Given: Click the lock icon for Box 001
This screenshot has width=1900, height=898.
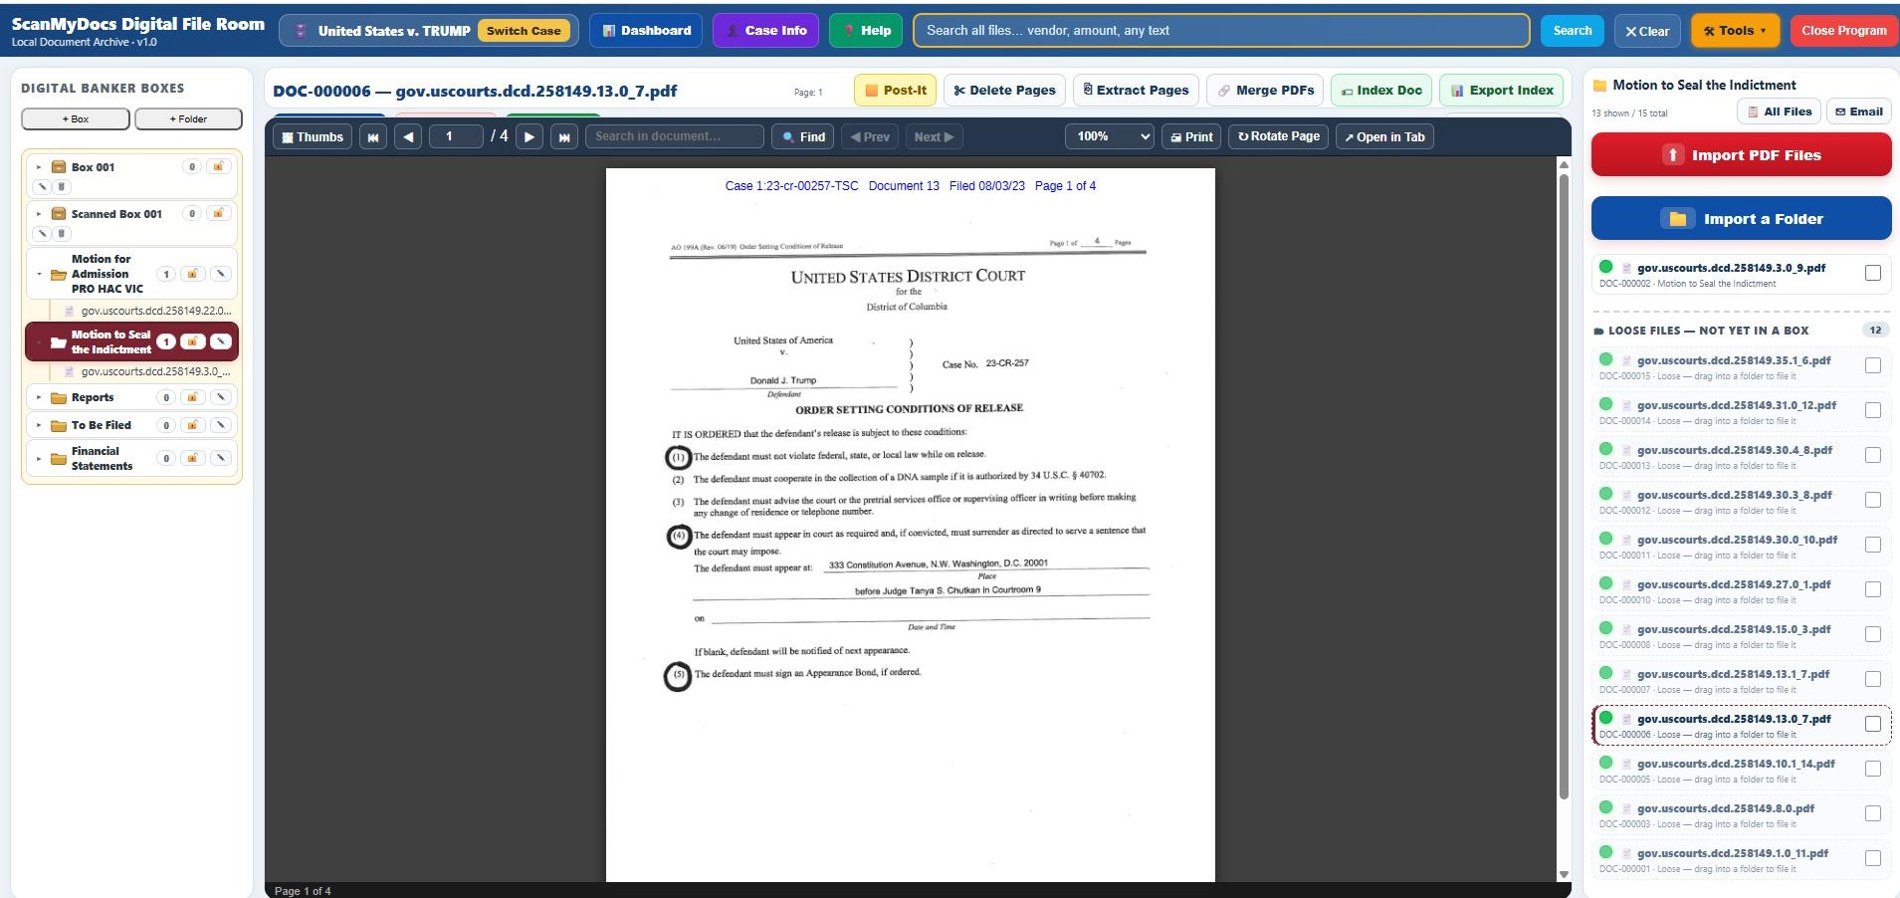Looking at the screenshot, I should pyautogui.click(x=218, y=166).
